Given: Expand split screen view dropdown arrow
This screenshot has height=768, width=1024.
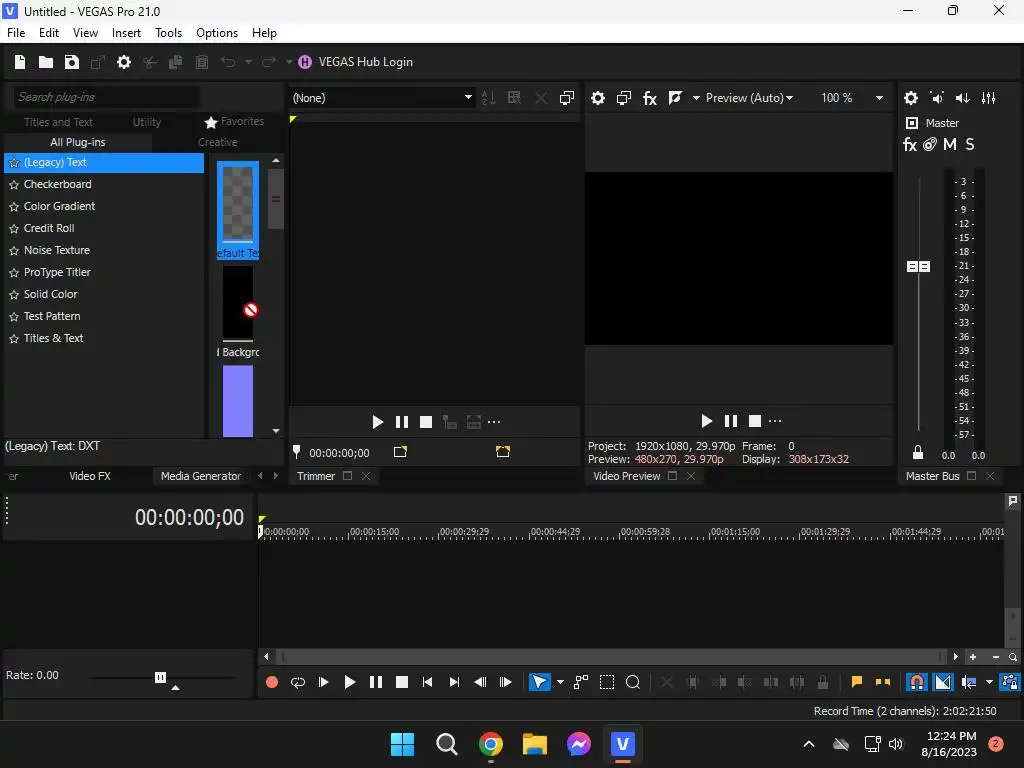Looking at the screenshot, I should click(x=696, y=98).
